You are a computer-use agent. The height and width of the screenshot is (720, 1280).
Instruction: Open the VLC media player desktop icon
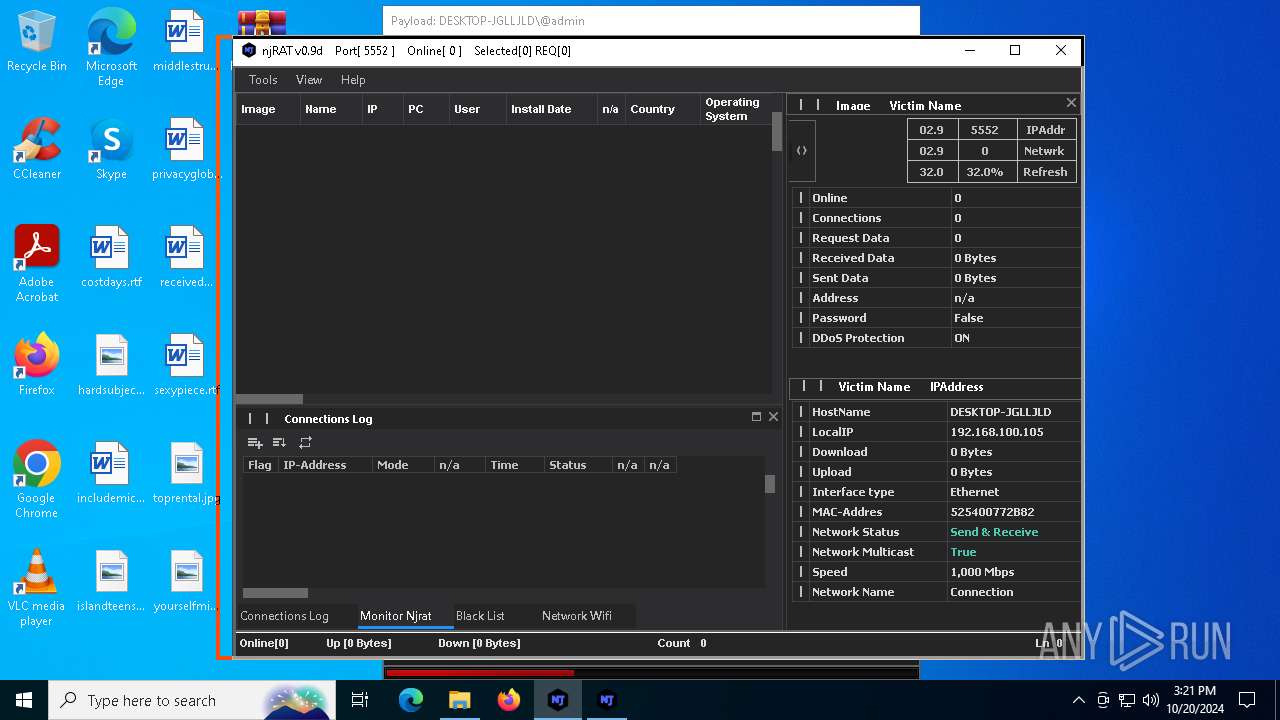(37, 588)
